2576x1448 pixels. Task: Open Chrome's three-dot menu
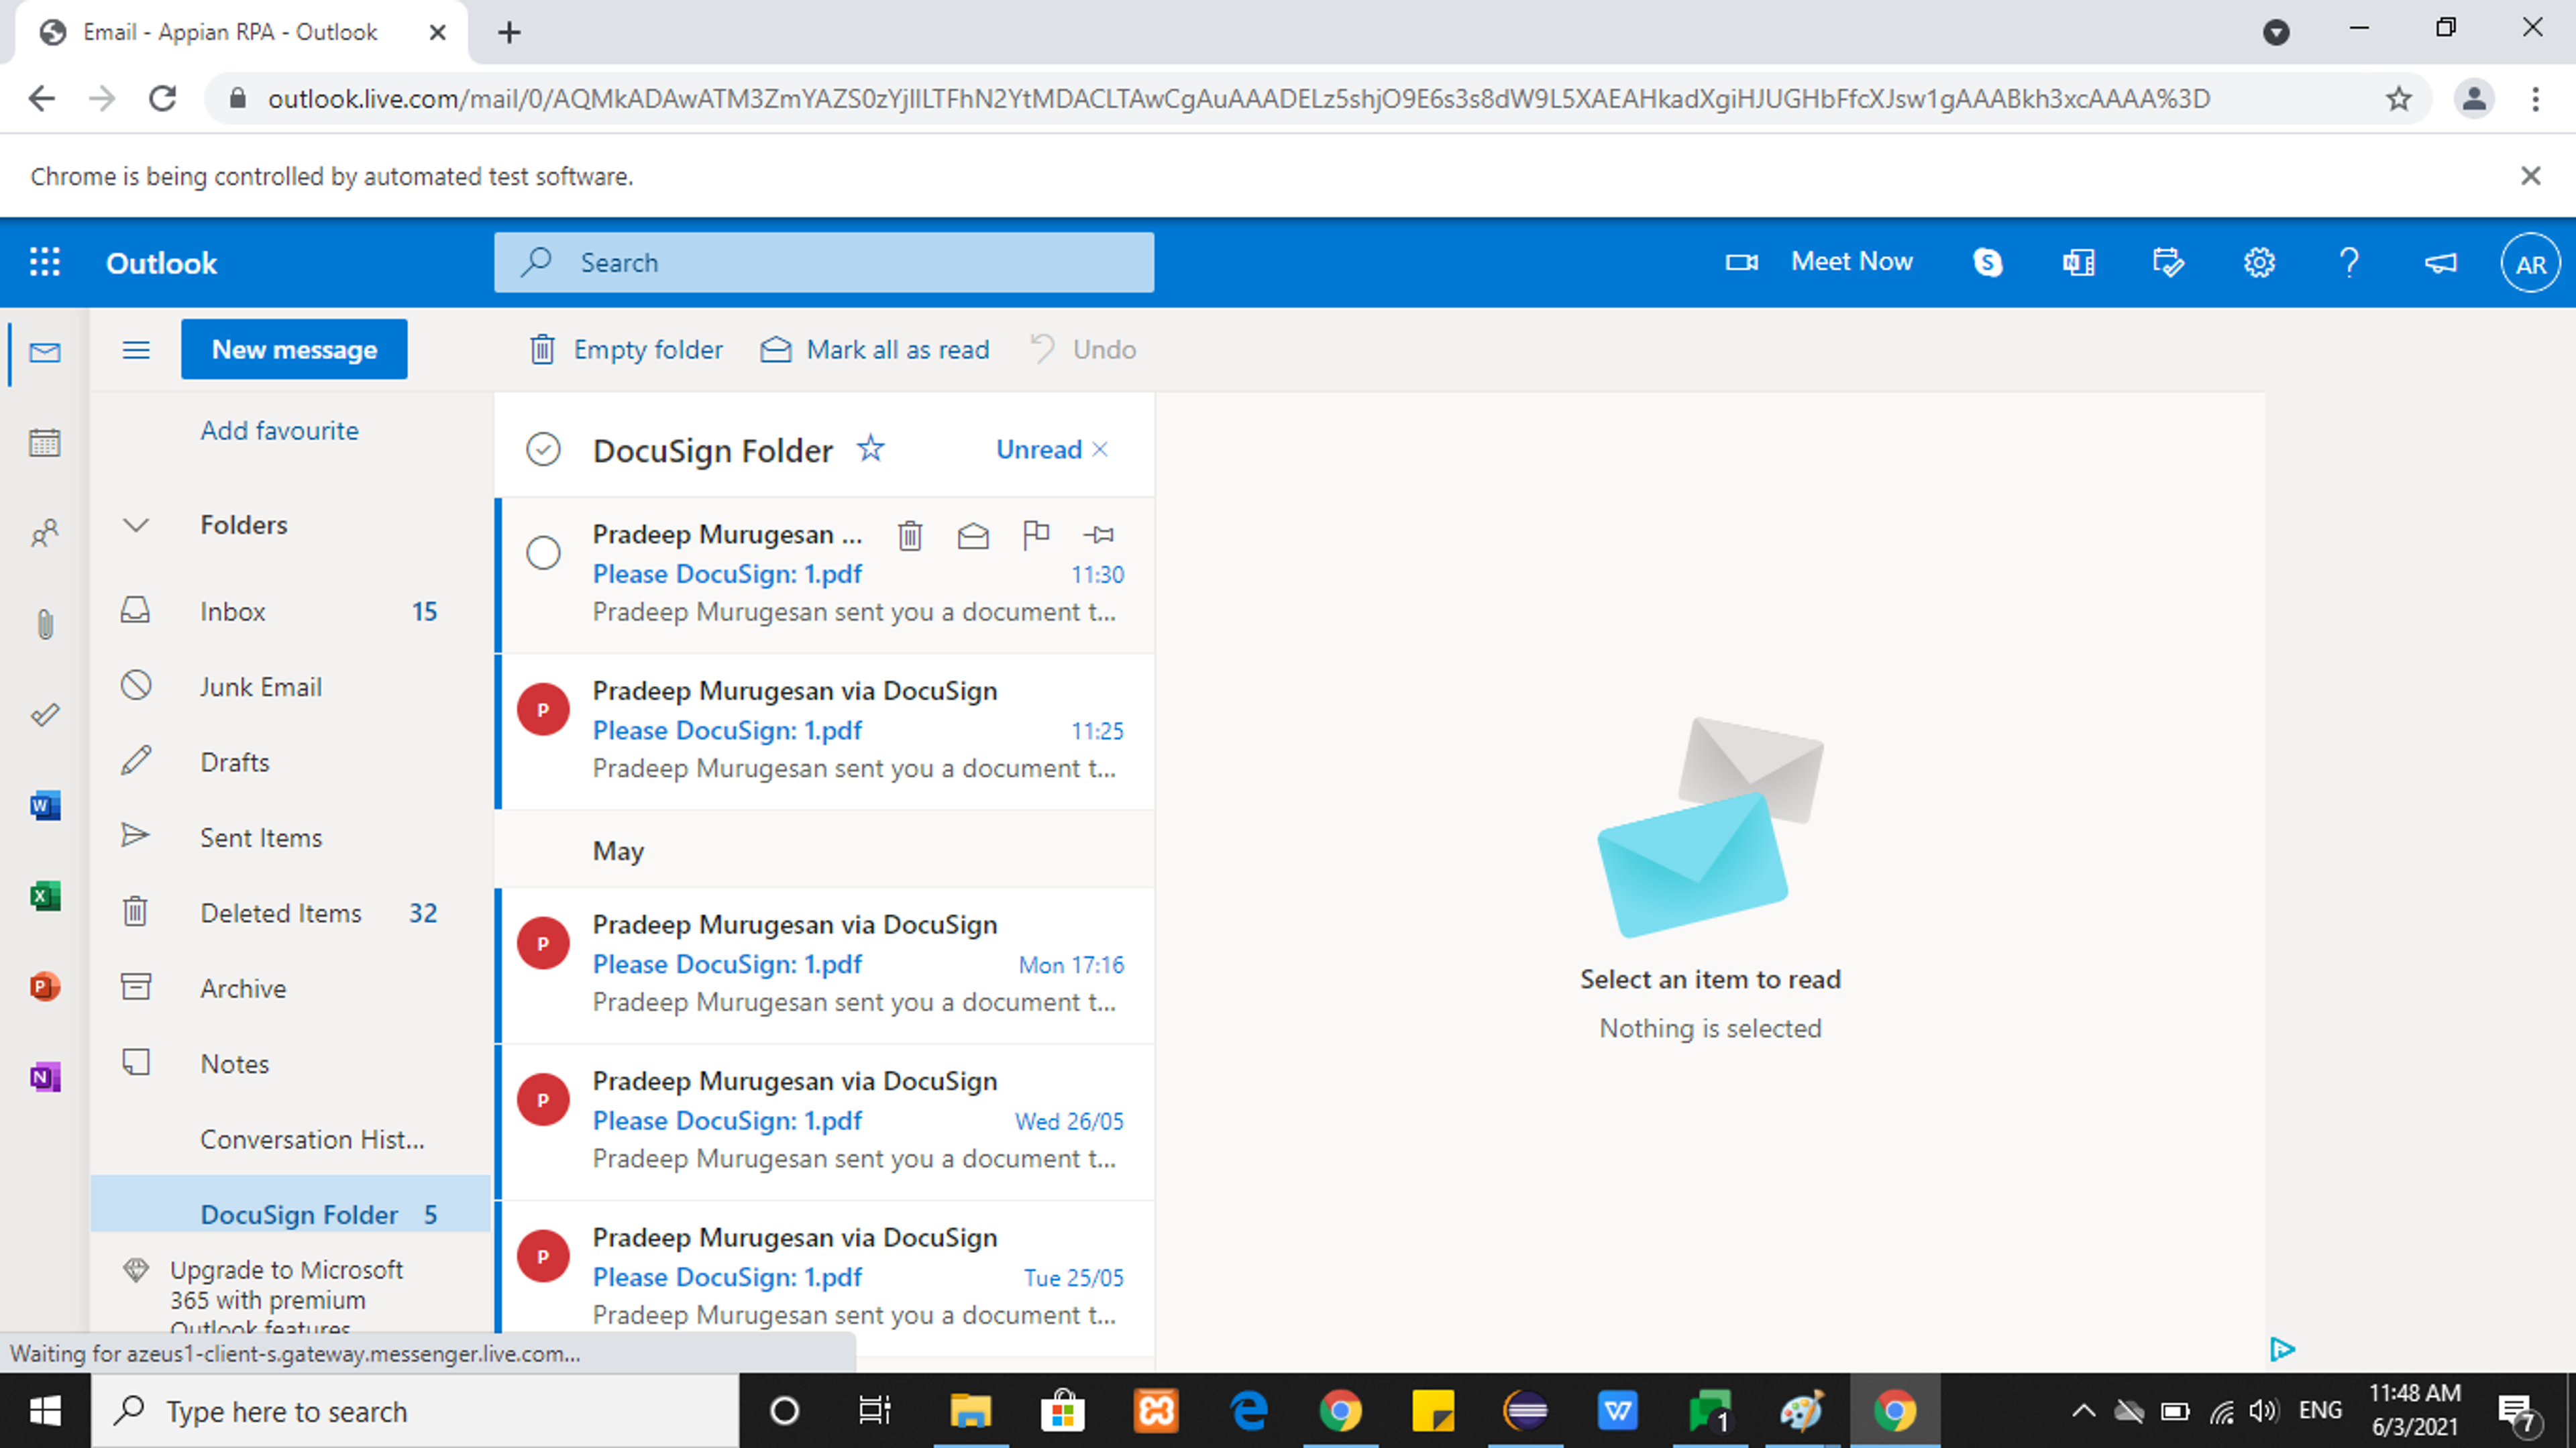tap(2535, 98)
